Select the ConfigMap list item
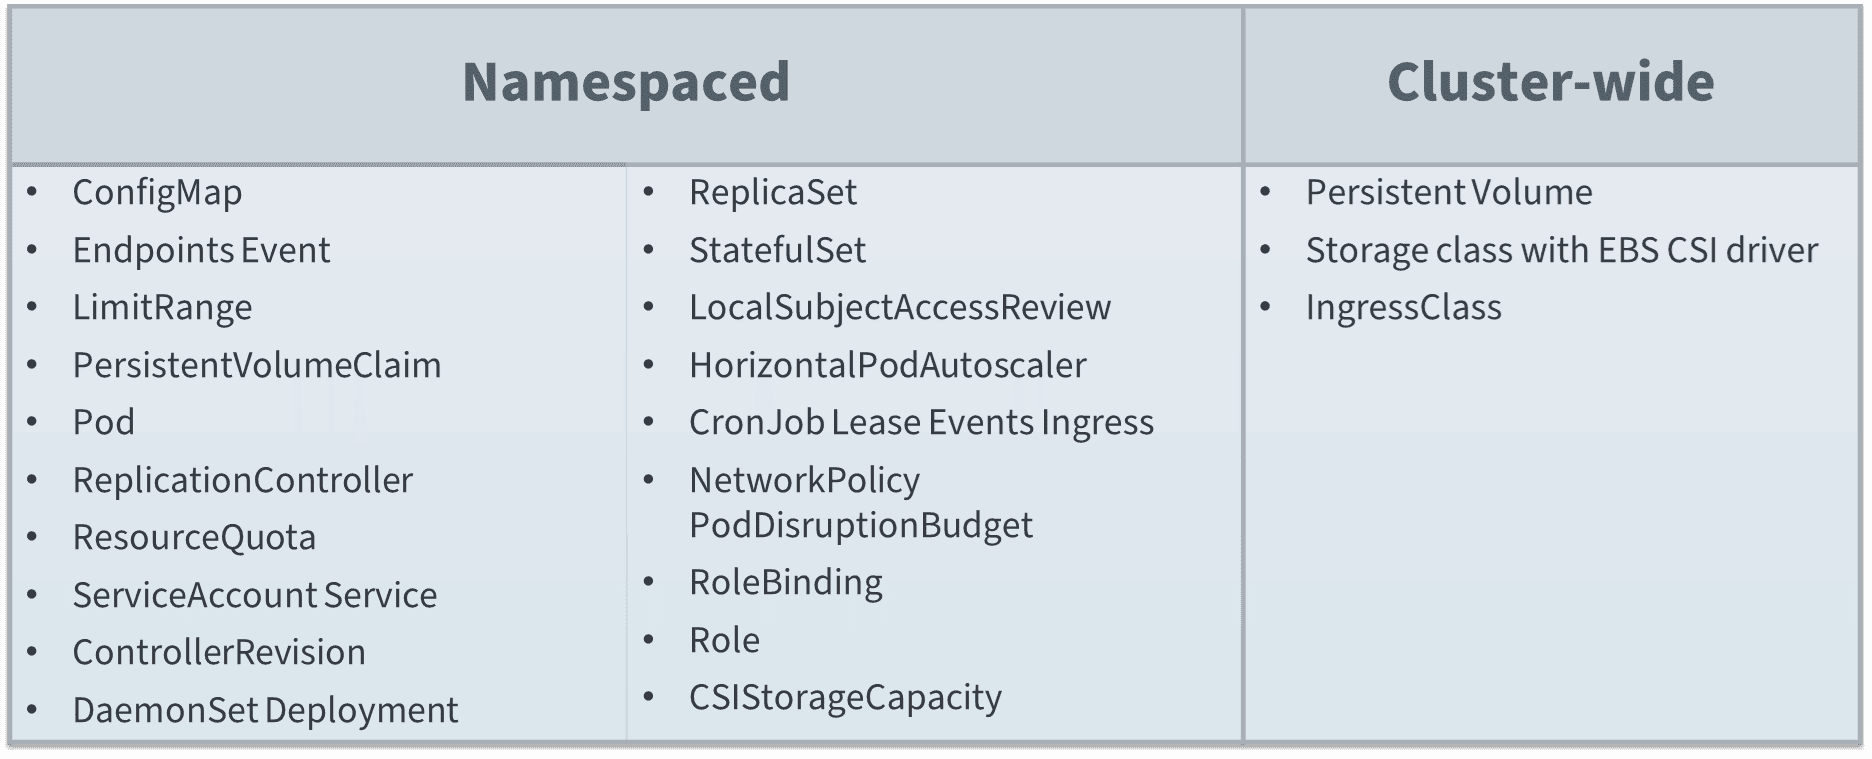The height and width of the screenshot is (759, 1872). (x=157, y=192)
